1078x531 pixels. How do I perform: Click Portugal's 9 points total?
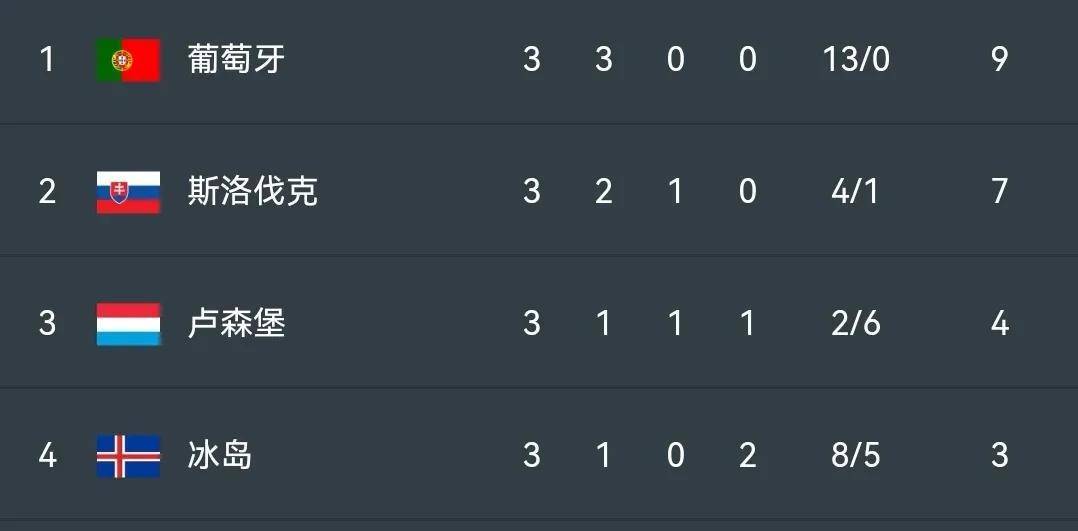1000,60
